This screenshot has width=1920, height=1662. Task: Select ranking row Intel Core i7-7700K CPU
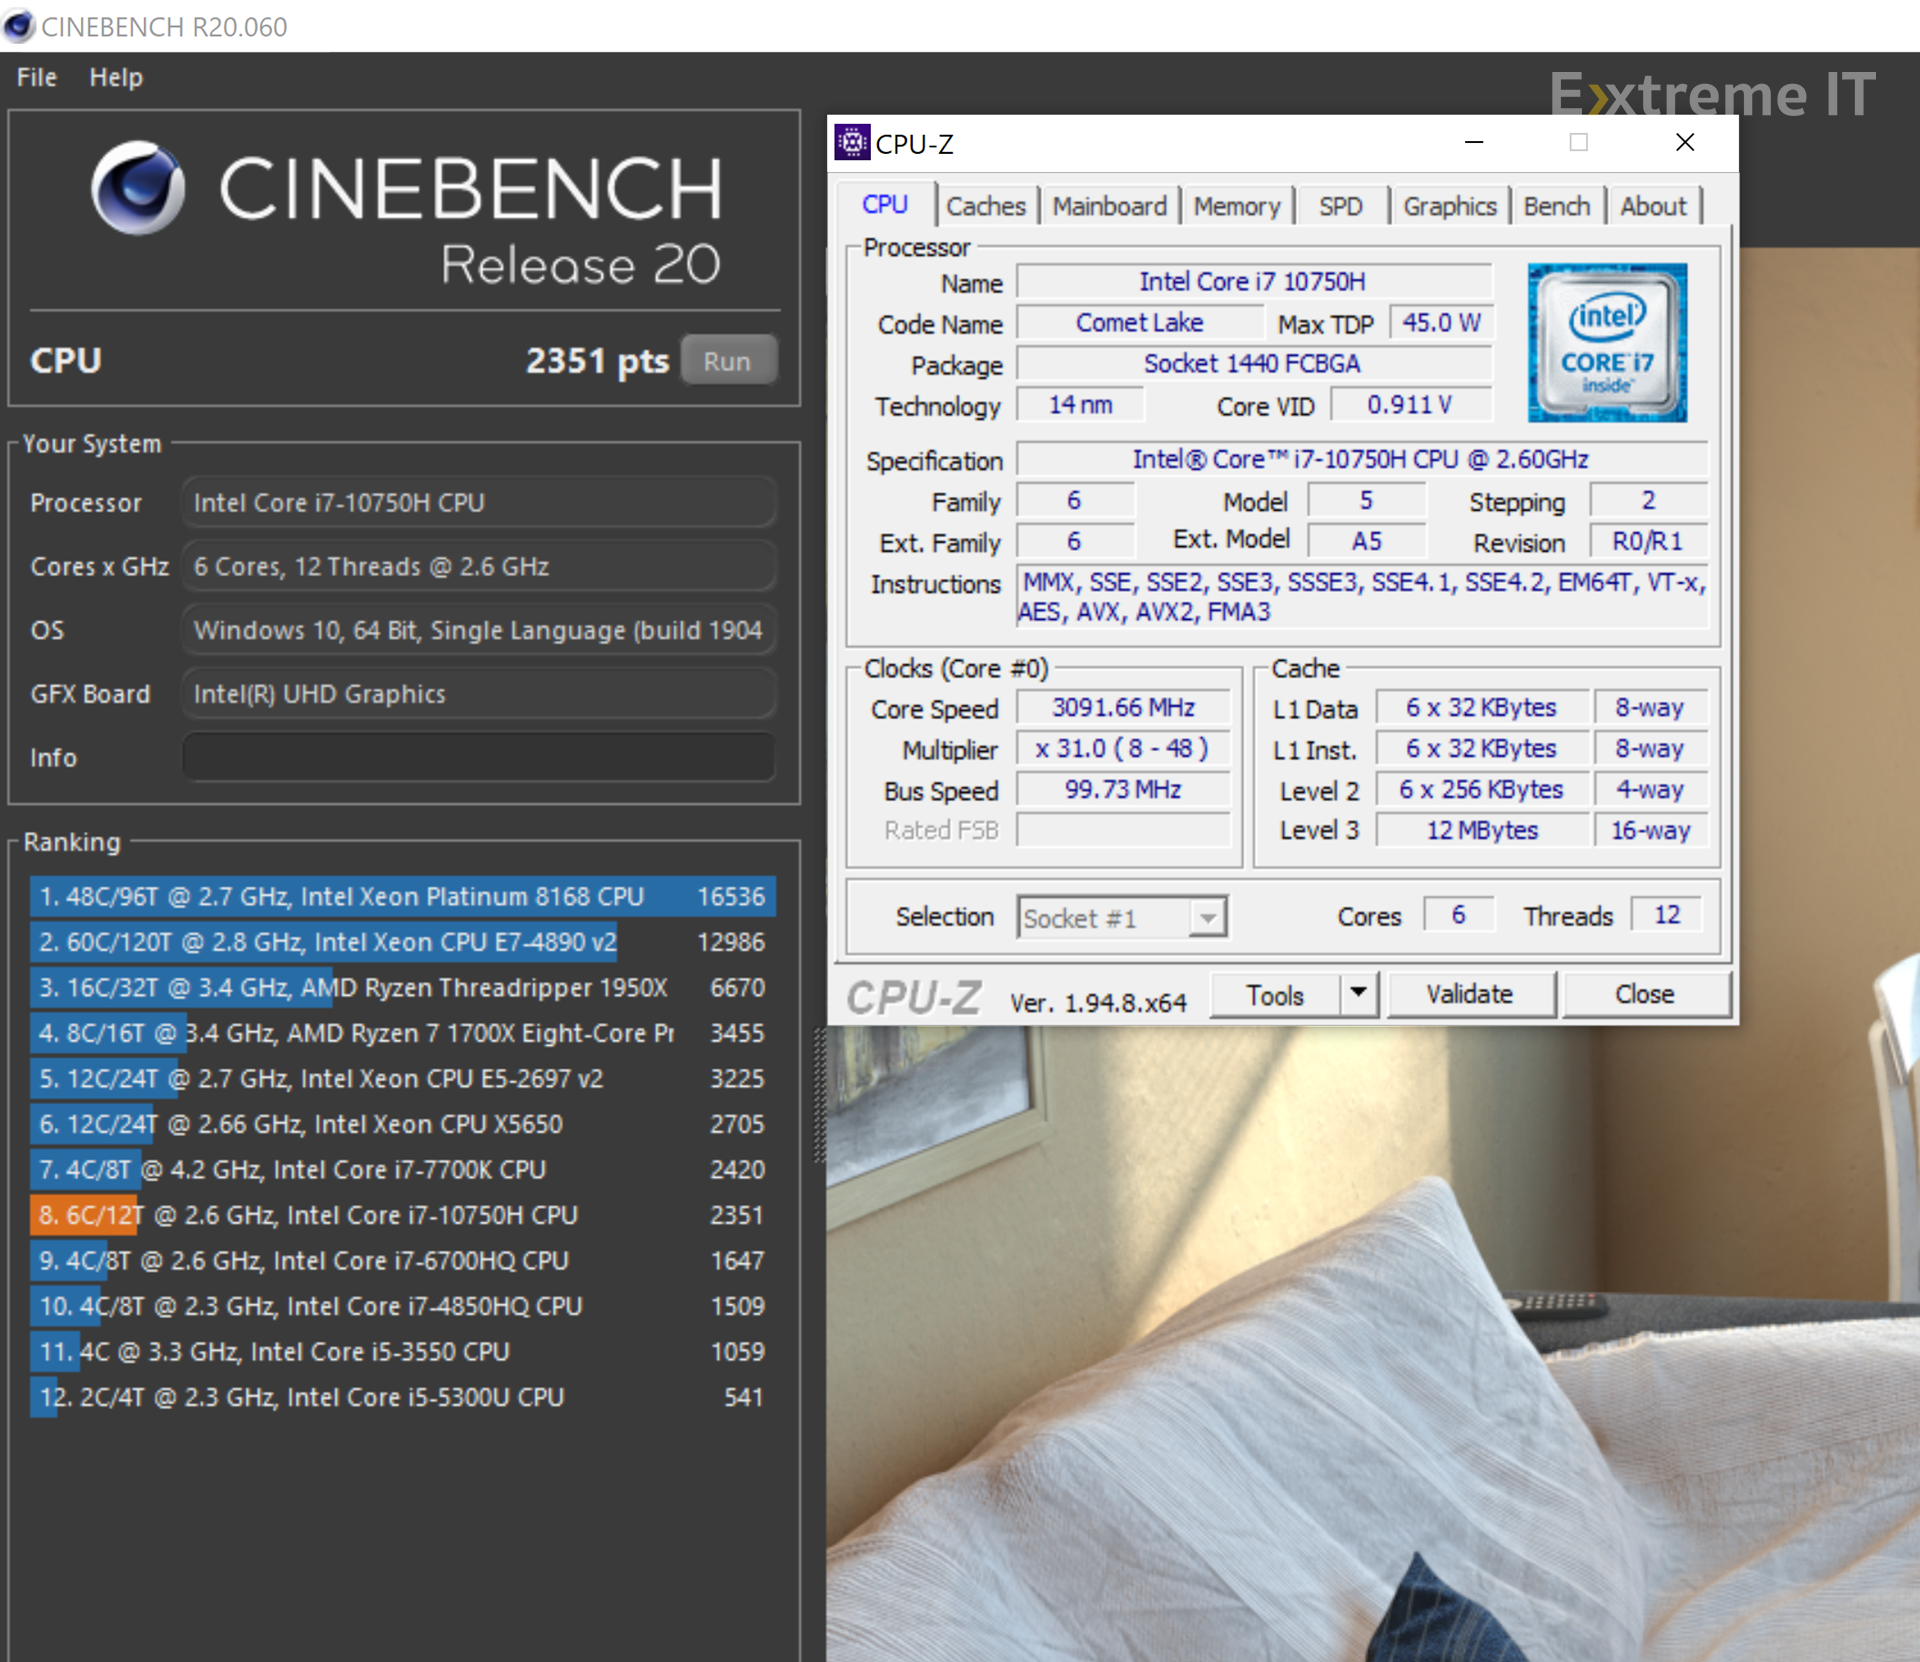point(403,1170)
